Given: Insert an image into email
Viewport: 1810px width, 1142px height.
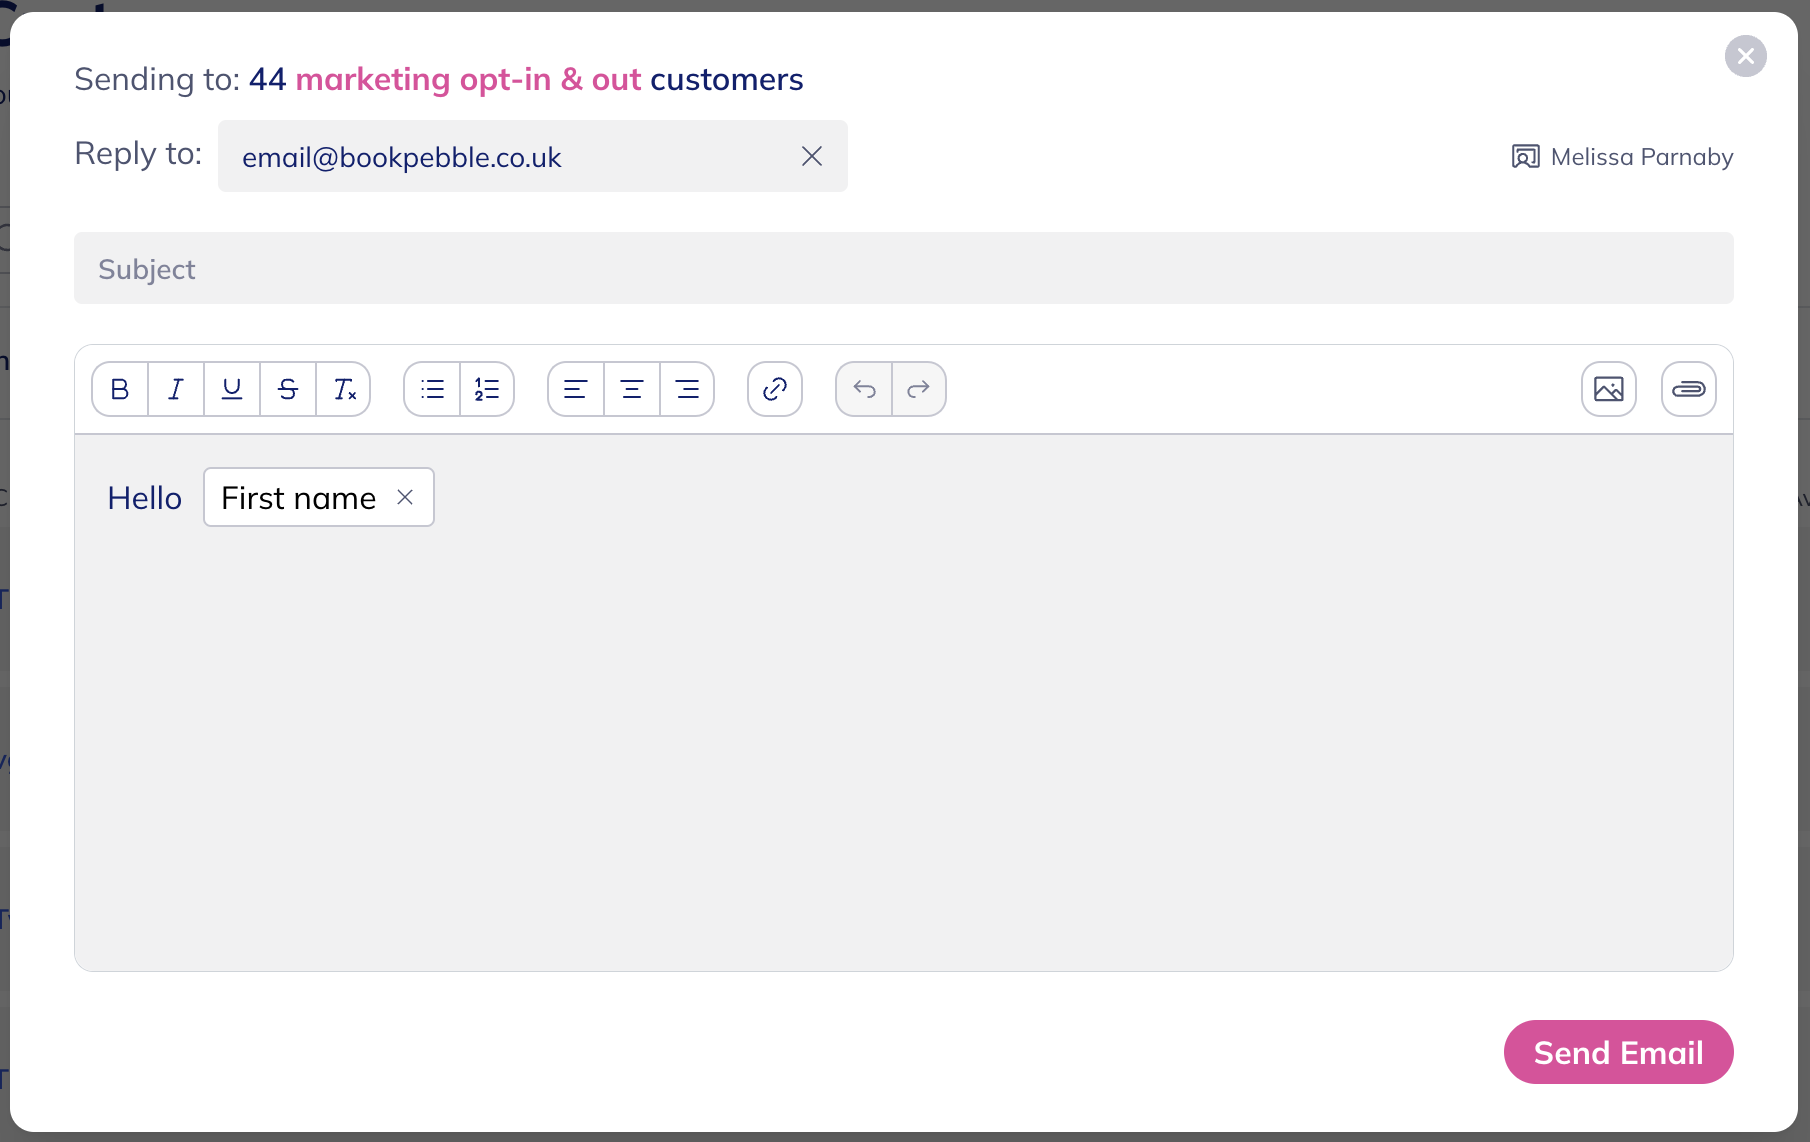Looking at the screenshot, I should click(1608, 389).
